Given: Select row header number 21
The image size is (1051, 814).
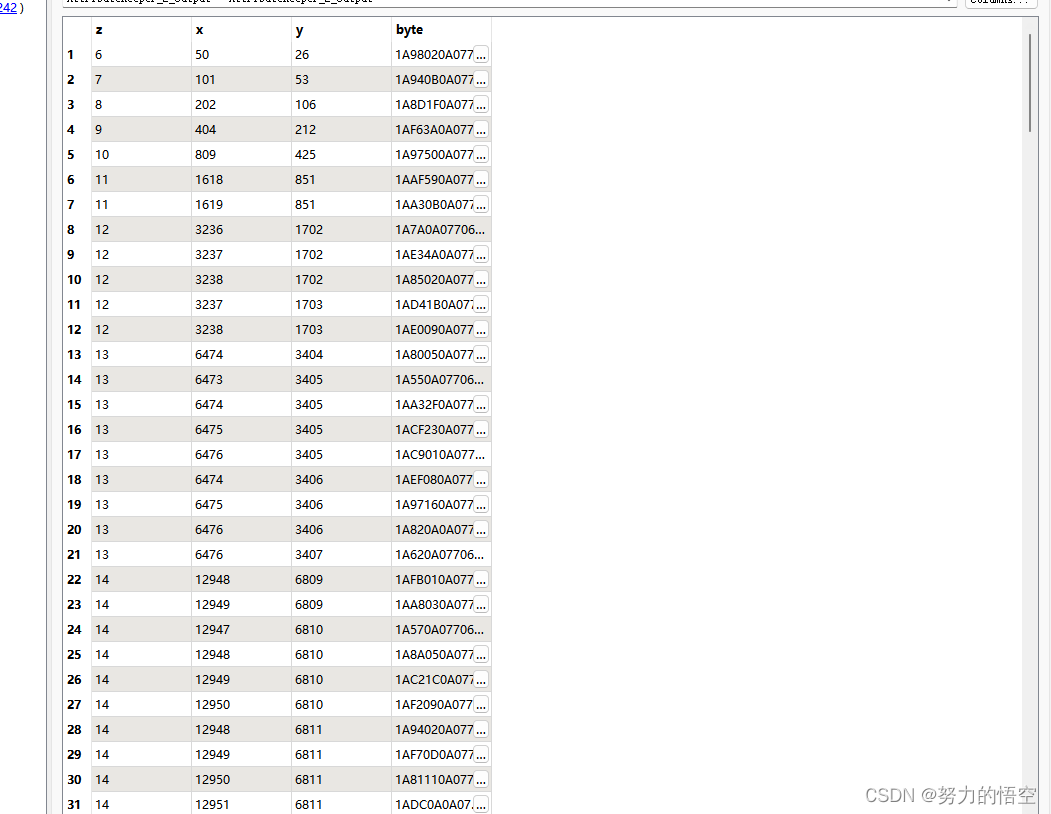Looking at the screenshot, I should click(77, 555).
